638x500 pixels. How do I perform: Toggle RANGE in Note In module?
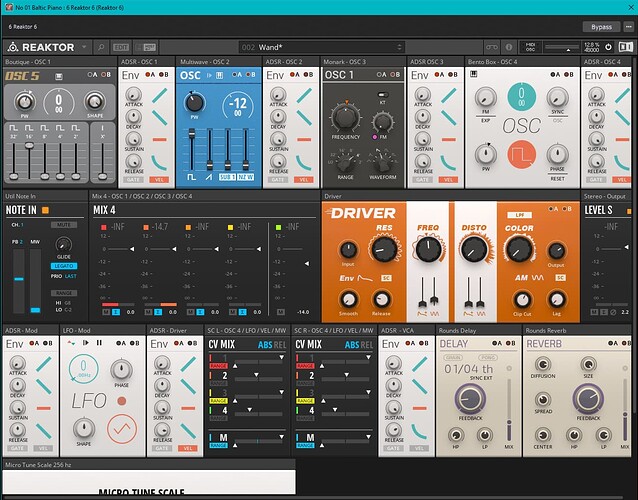(64, 293)
